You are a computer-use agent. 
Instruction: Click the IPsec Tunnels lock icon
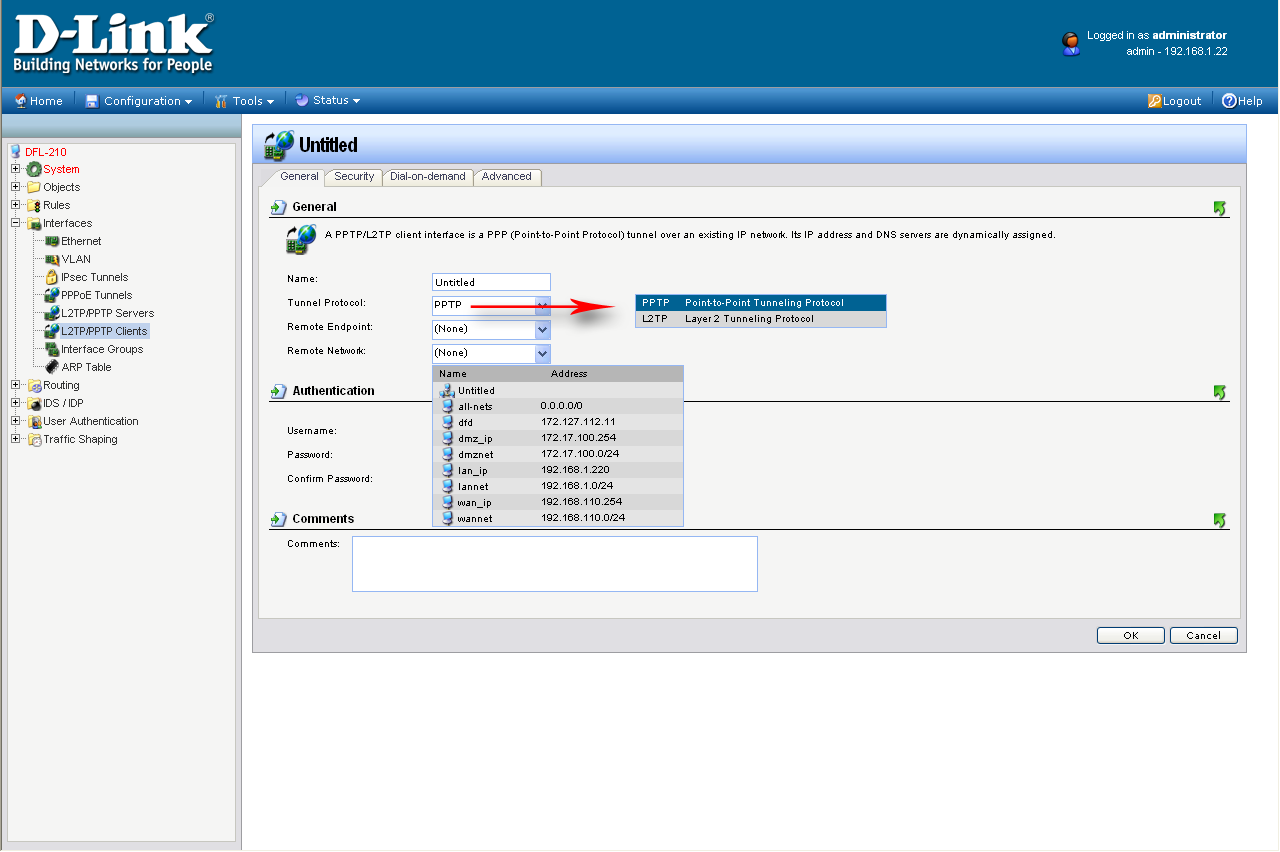[52, 277]
